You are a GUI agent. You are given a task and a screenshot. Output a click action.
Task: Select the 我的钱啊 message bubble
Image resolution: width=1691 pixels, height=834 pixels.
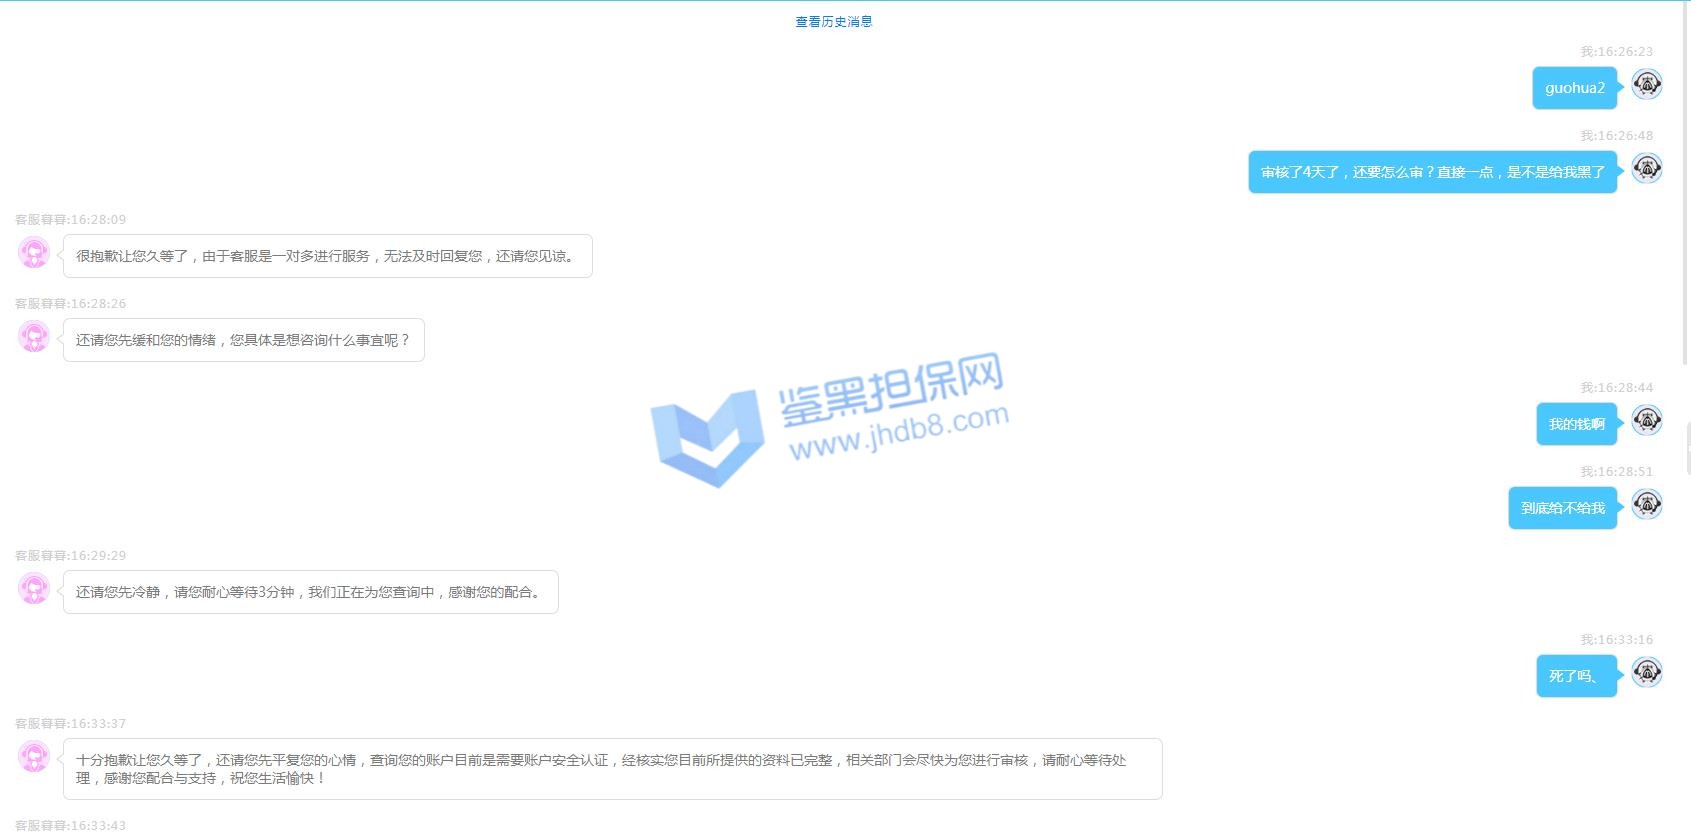(1576, 424)
